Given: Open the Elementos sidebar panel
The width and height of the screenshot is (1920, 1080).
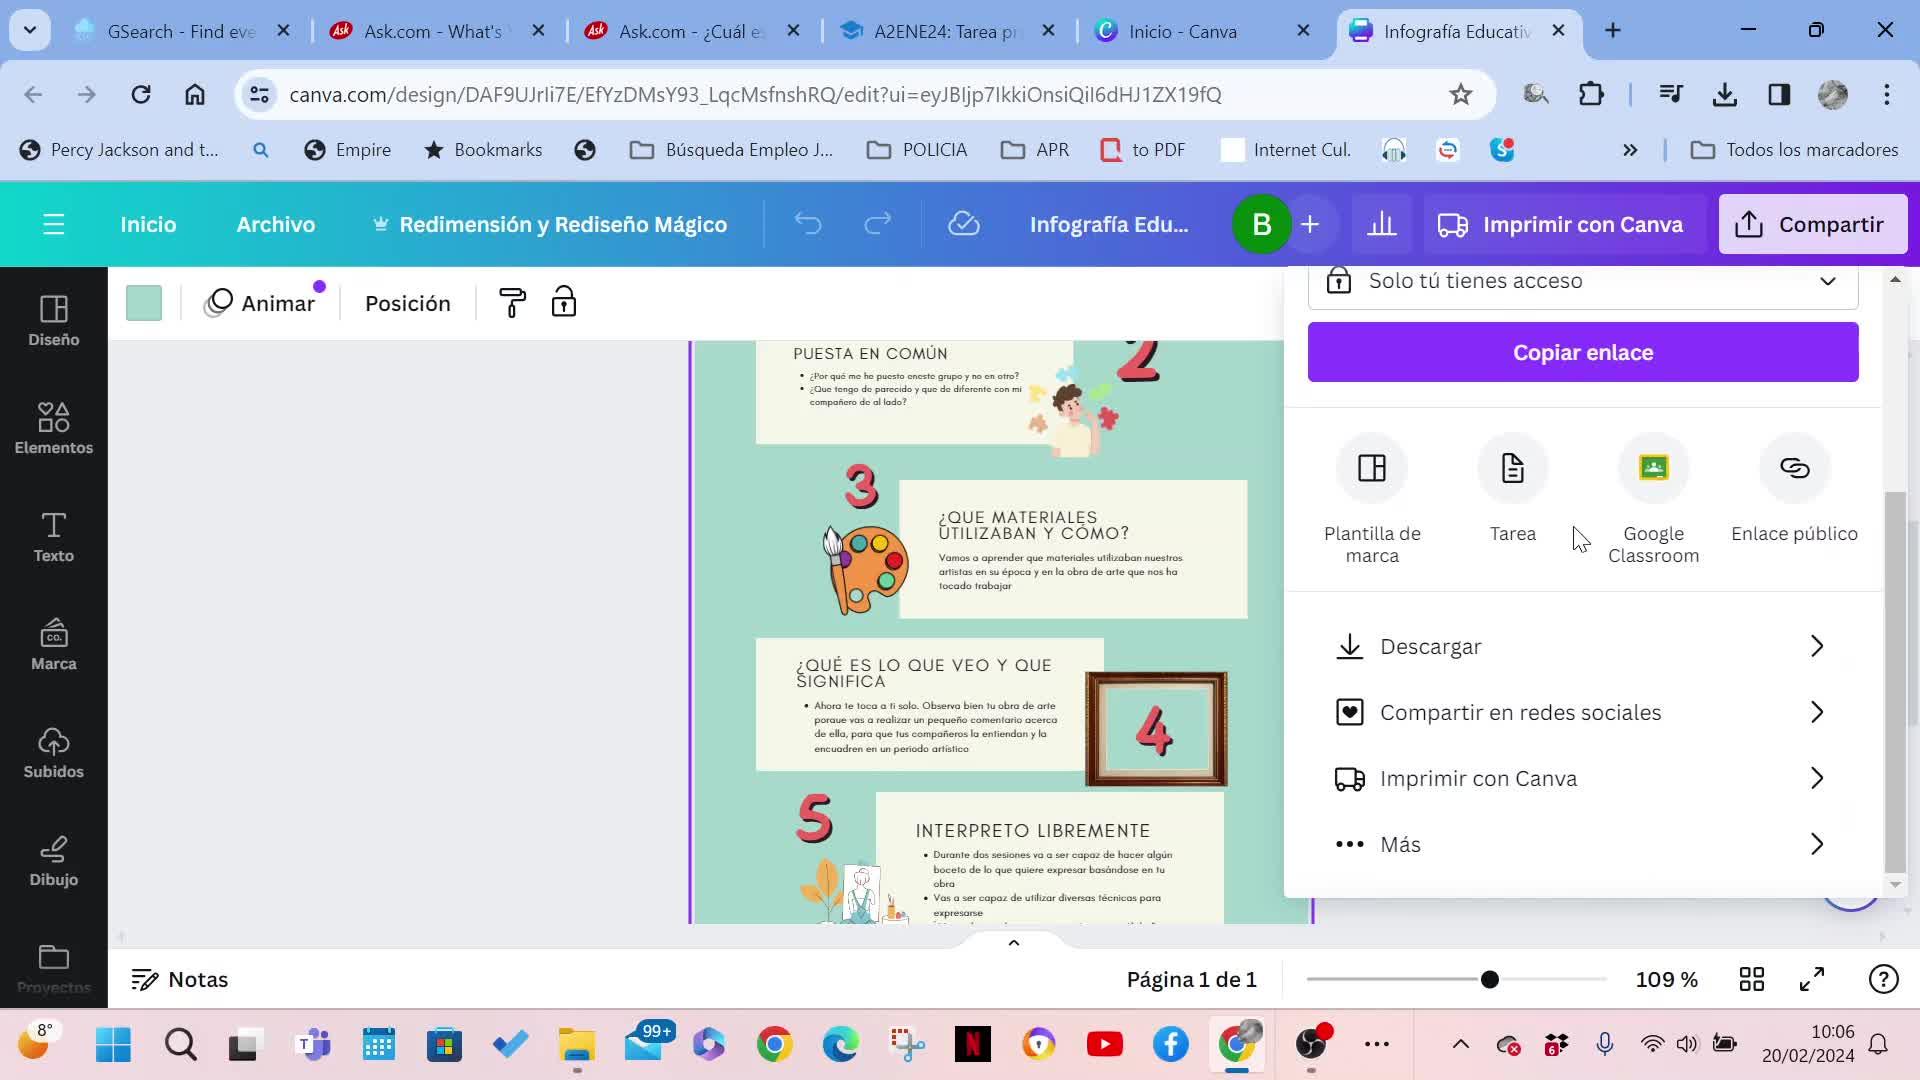Looking at the screenshot, I should tap(53, 428).
